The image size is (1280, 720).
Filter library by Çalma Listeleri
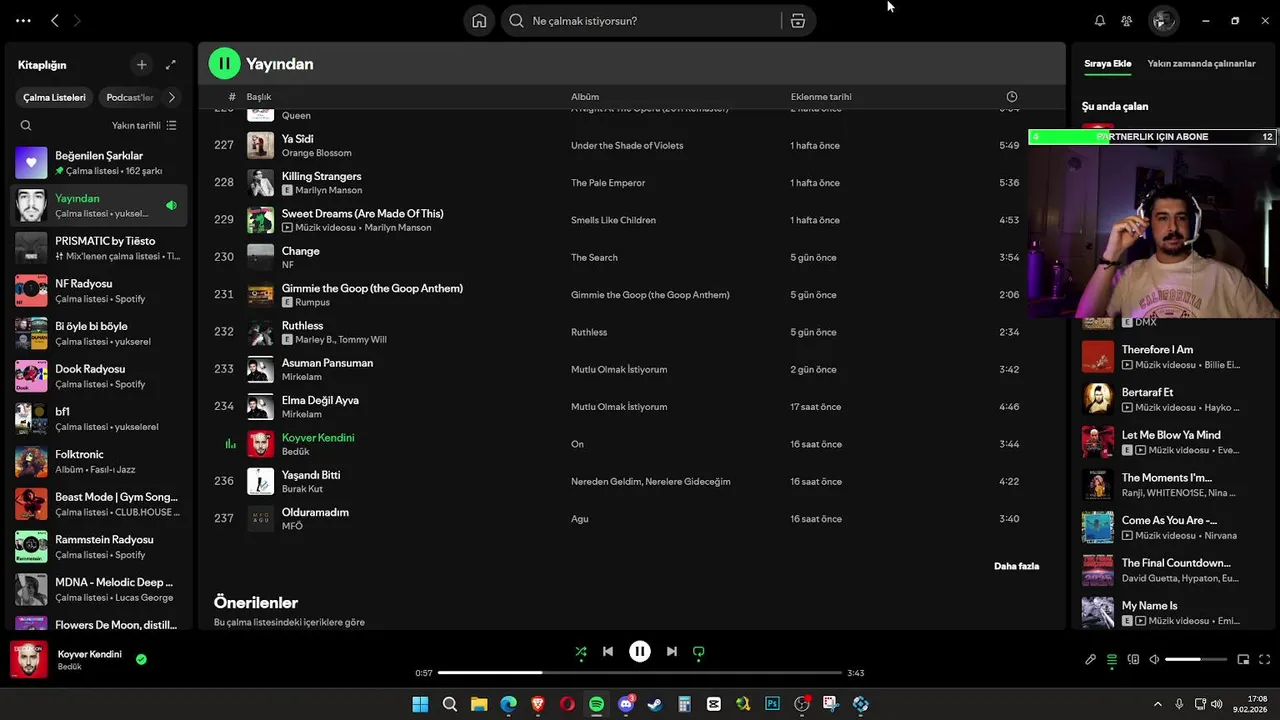[x=55, y=97]
